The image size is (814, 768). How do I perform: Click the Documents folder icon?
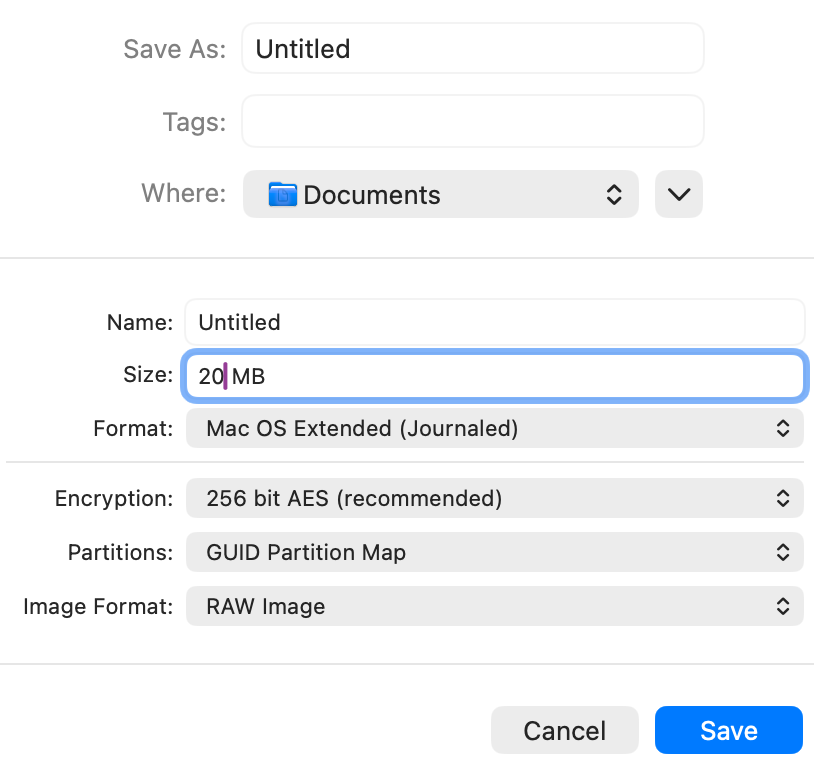click(x=284, y=194)
